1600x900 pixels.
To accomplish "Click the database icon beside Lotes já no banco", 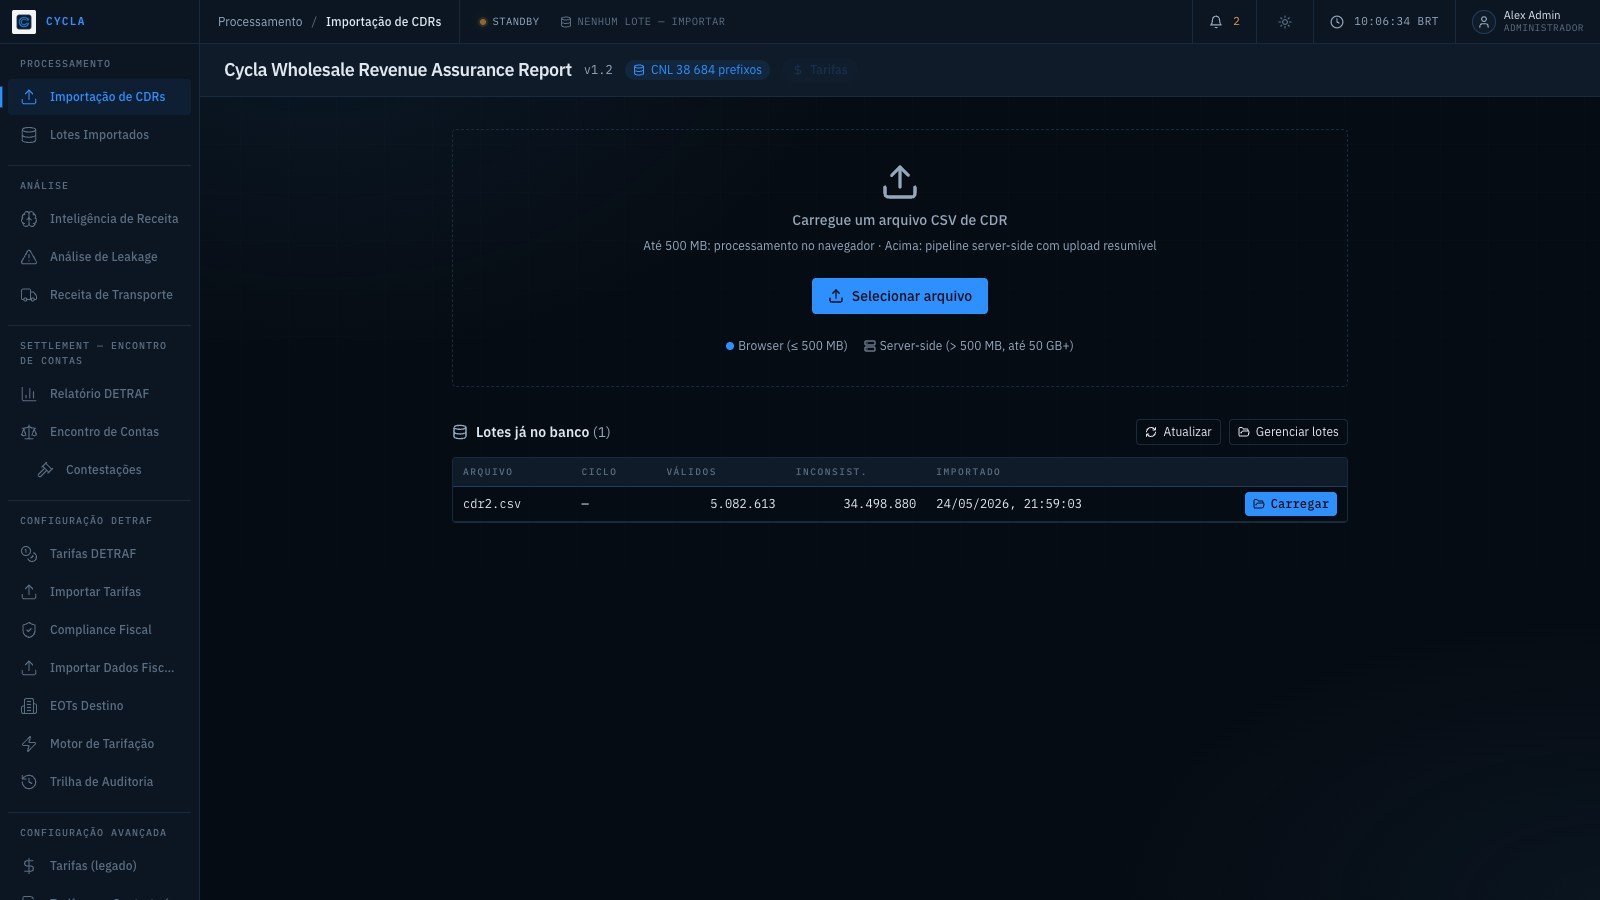I will pyautogui.click(x=460, y=432).
